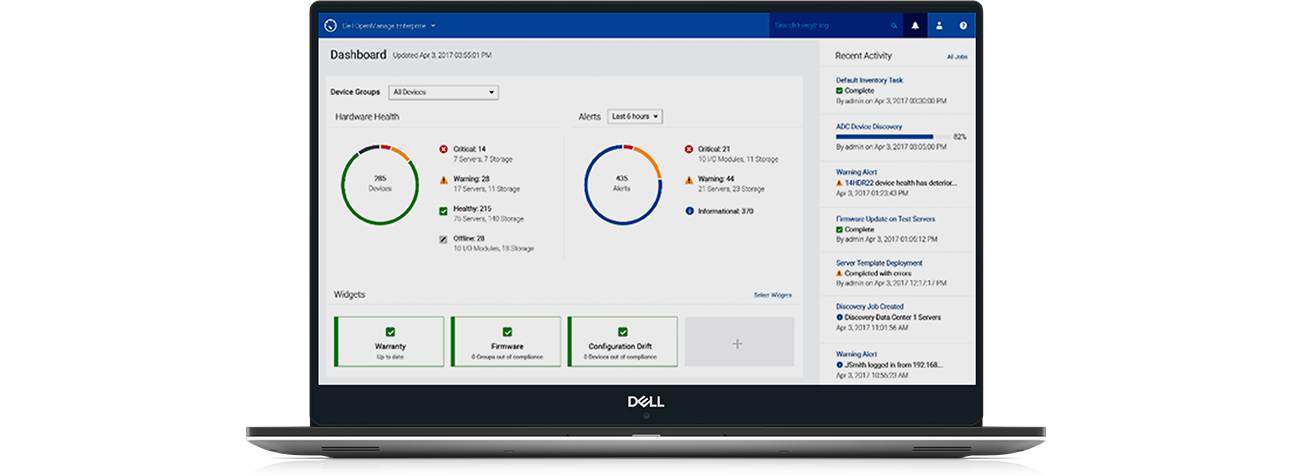Click Configuration Drift widget green check icon
1293x476 pixels.
[623, 331]
